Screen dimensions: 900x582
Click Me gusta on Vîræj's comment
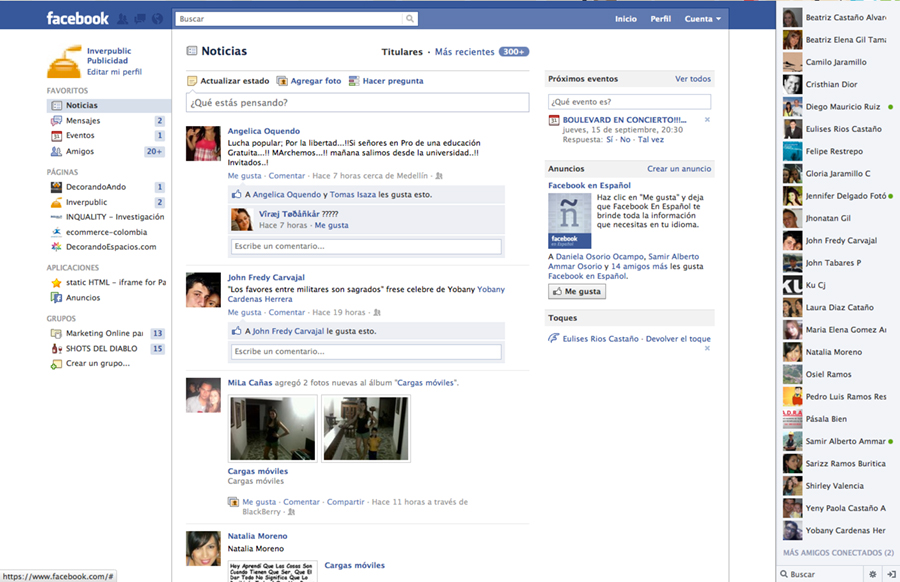(331, 225)
